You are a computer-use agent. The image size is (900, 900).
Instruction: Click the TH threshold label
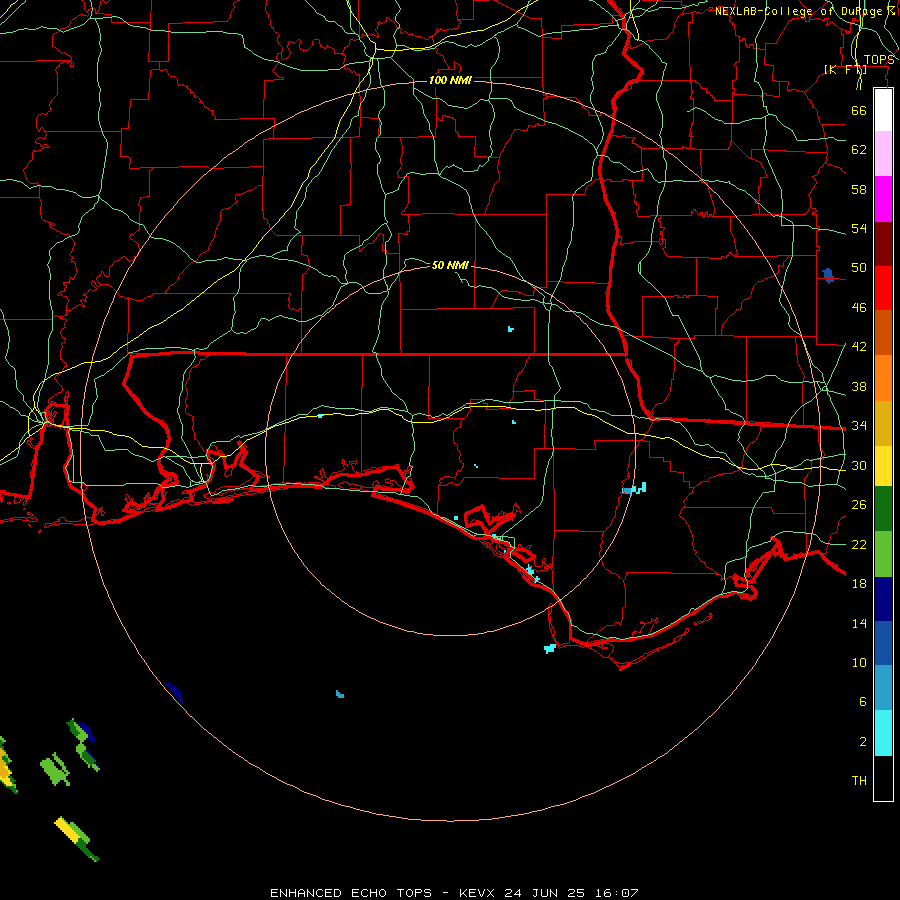tap(859, 781)
